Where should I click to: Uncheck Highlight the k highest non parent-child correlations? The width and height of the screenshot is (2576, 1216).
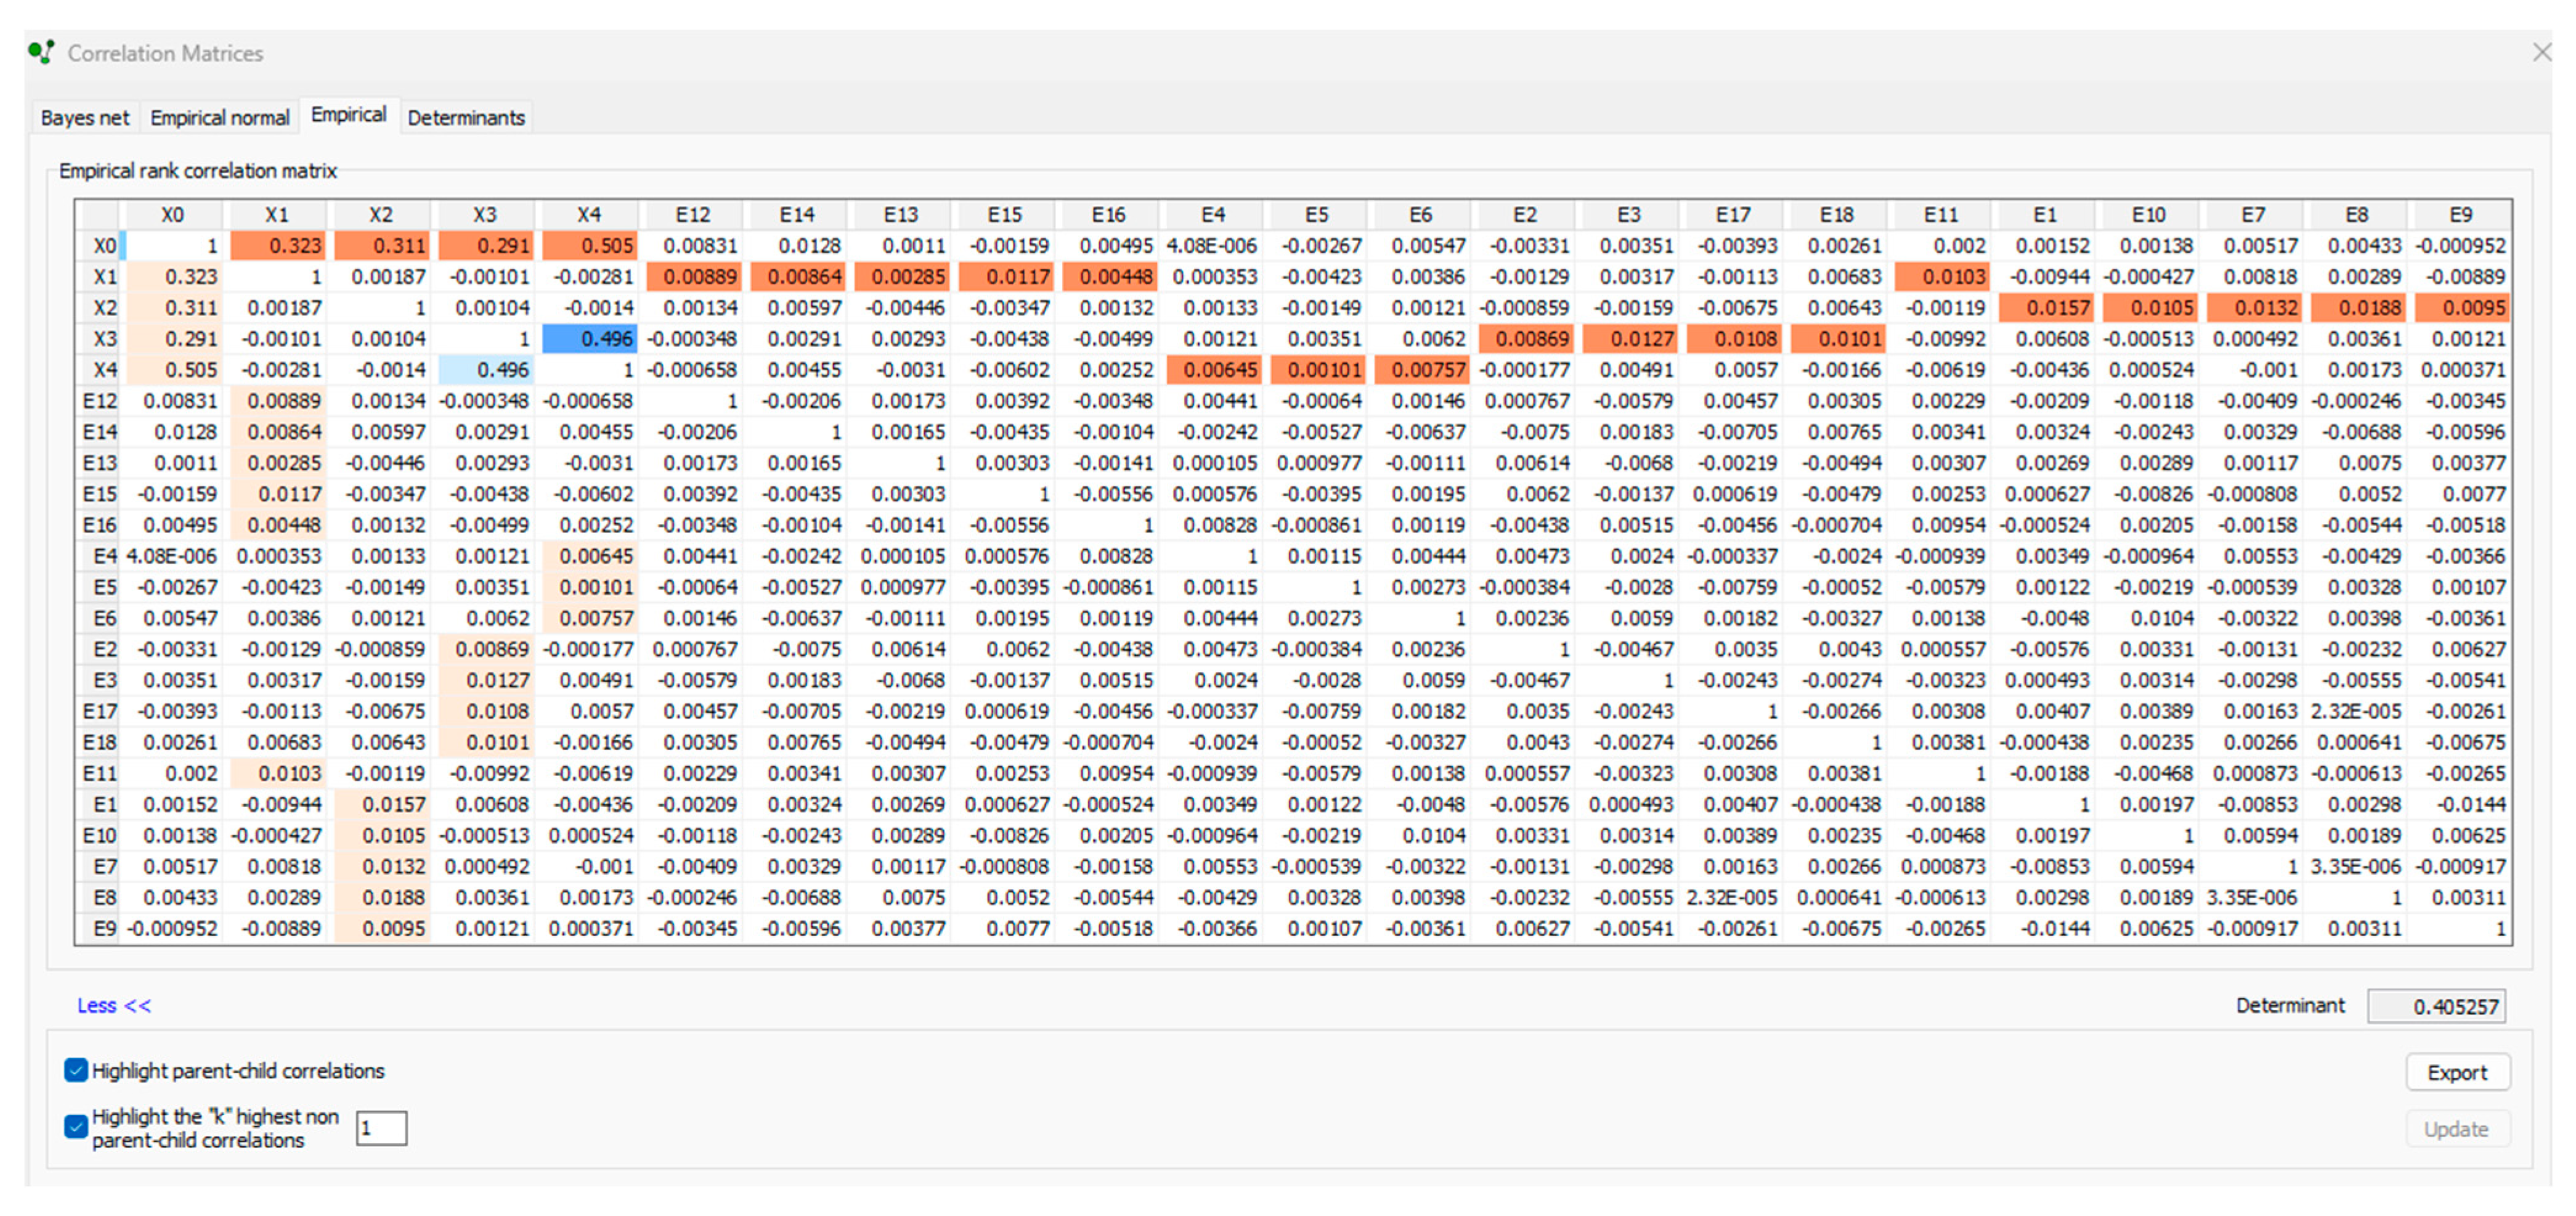76,1127
